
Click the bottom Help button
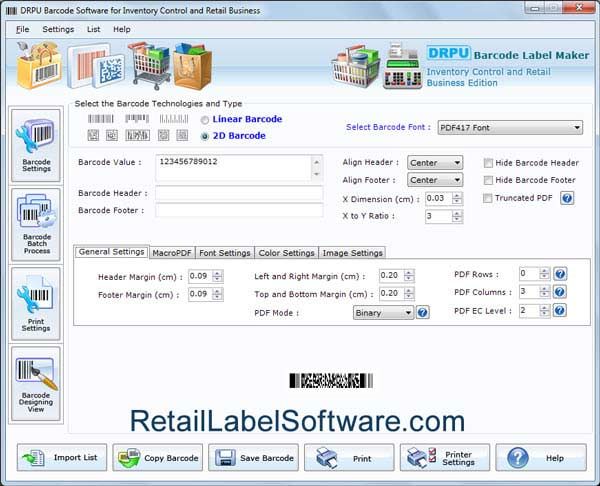pos(541,458)
